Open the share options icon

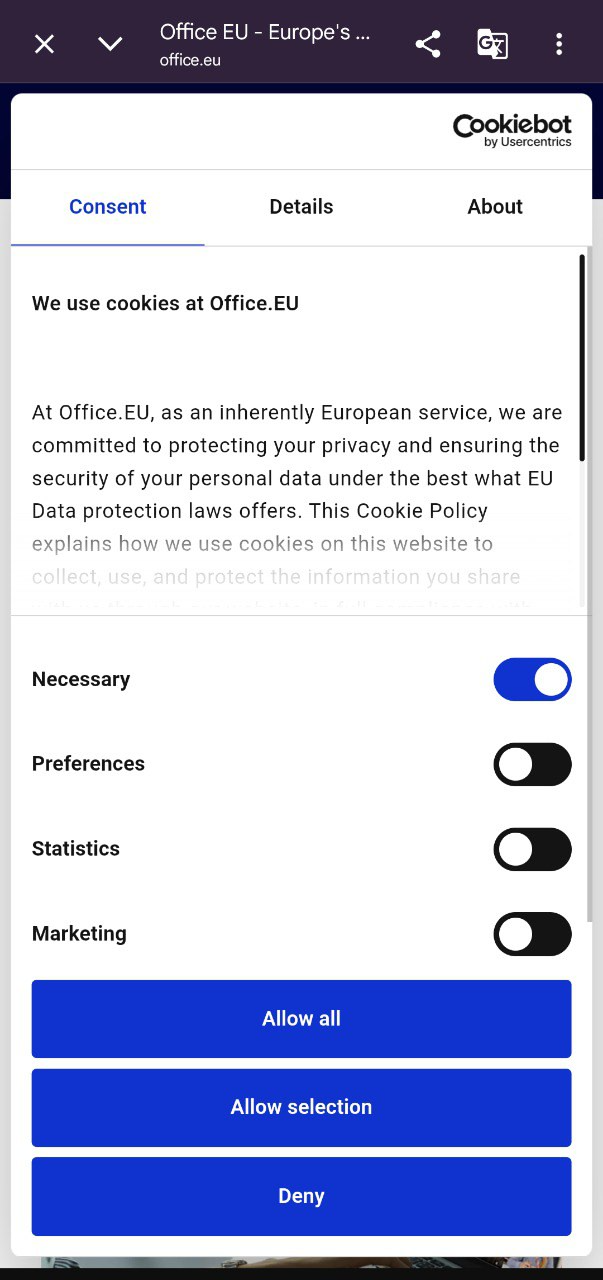click(427, 43)
